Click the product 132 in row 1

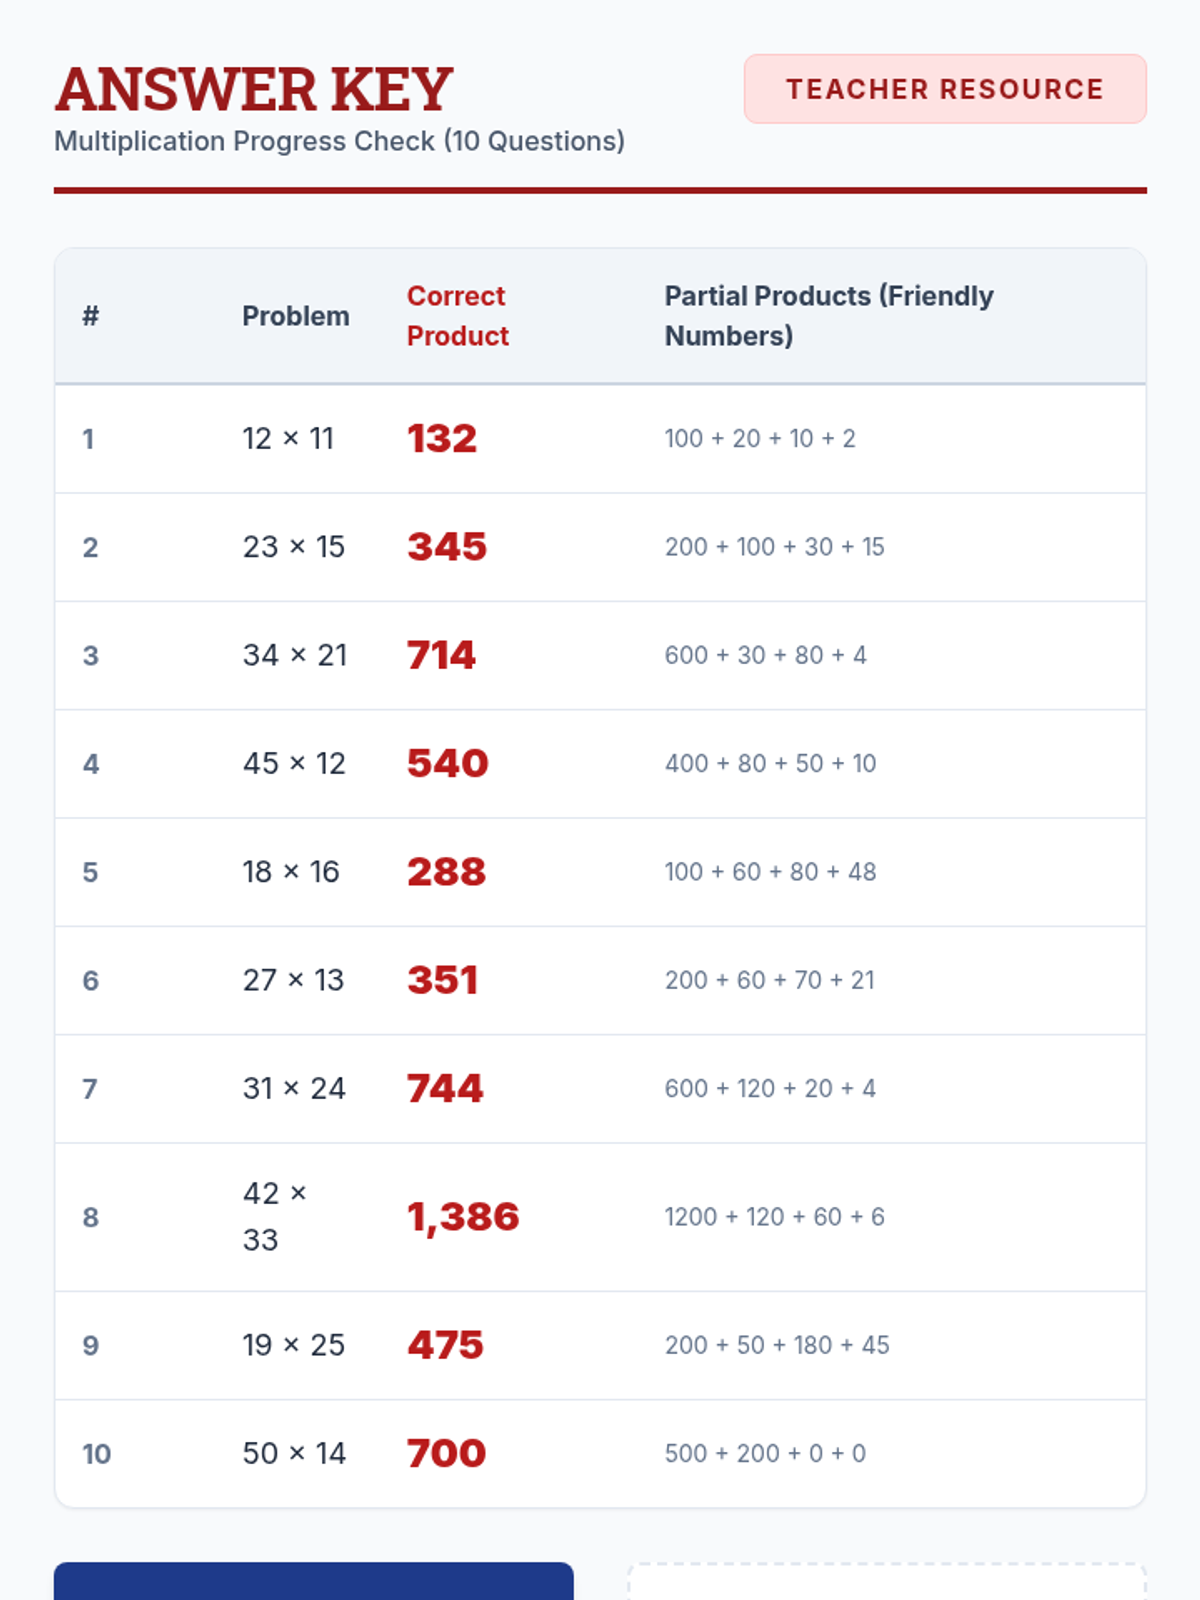click(441, 439)
